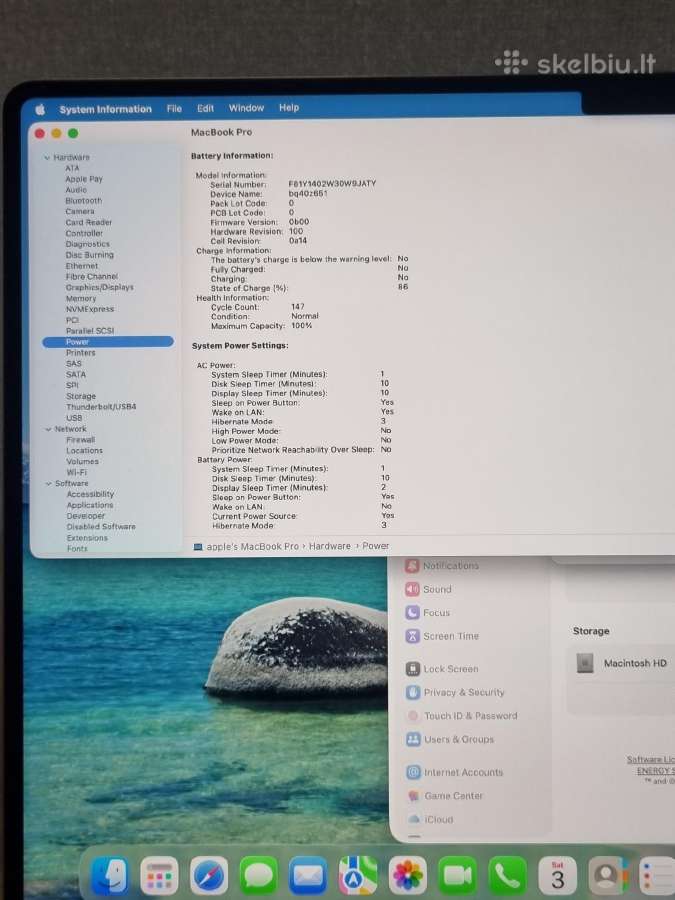Open the System Information menu
The width and height of the screenshot is (675, 900).
(106, 109)
